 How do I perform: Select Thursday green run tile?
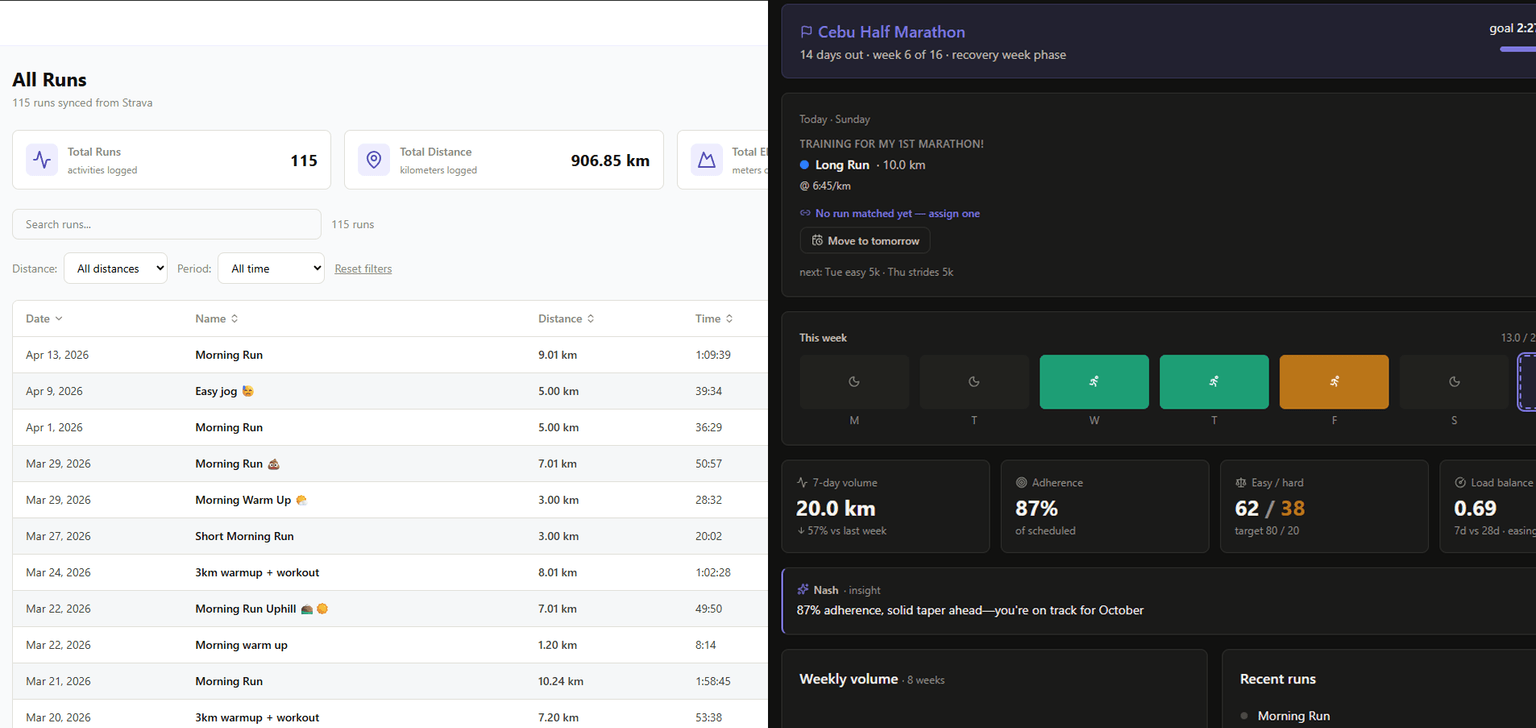[1214, 382]
